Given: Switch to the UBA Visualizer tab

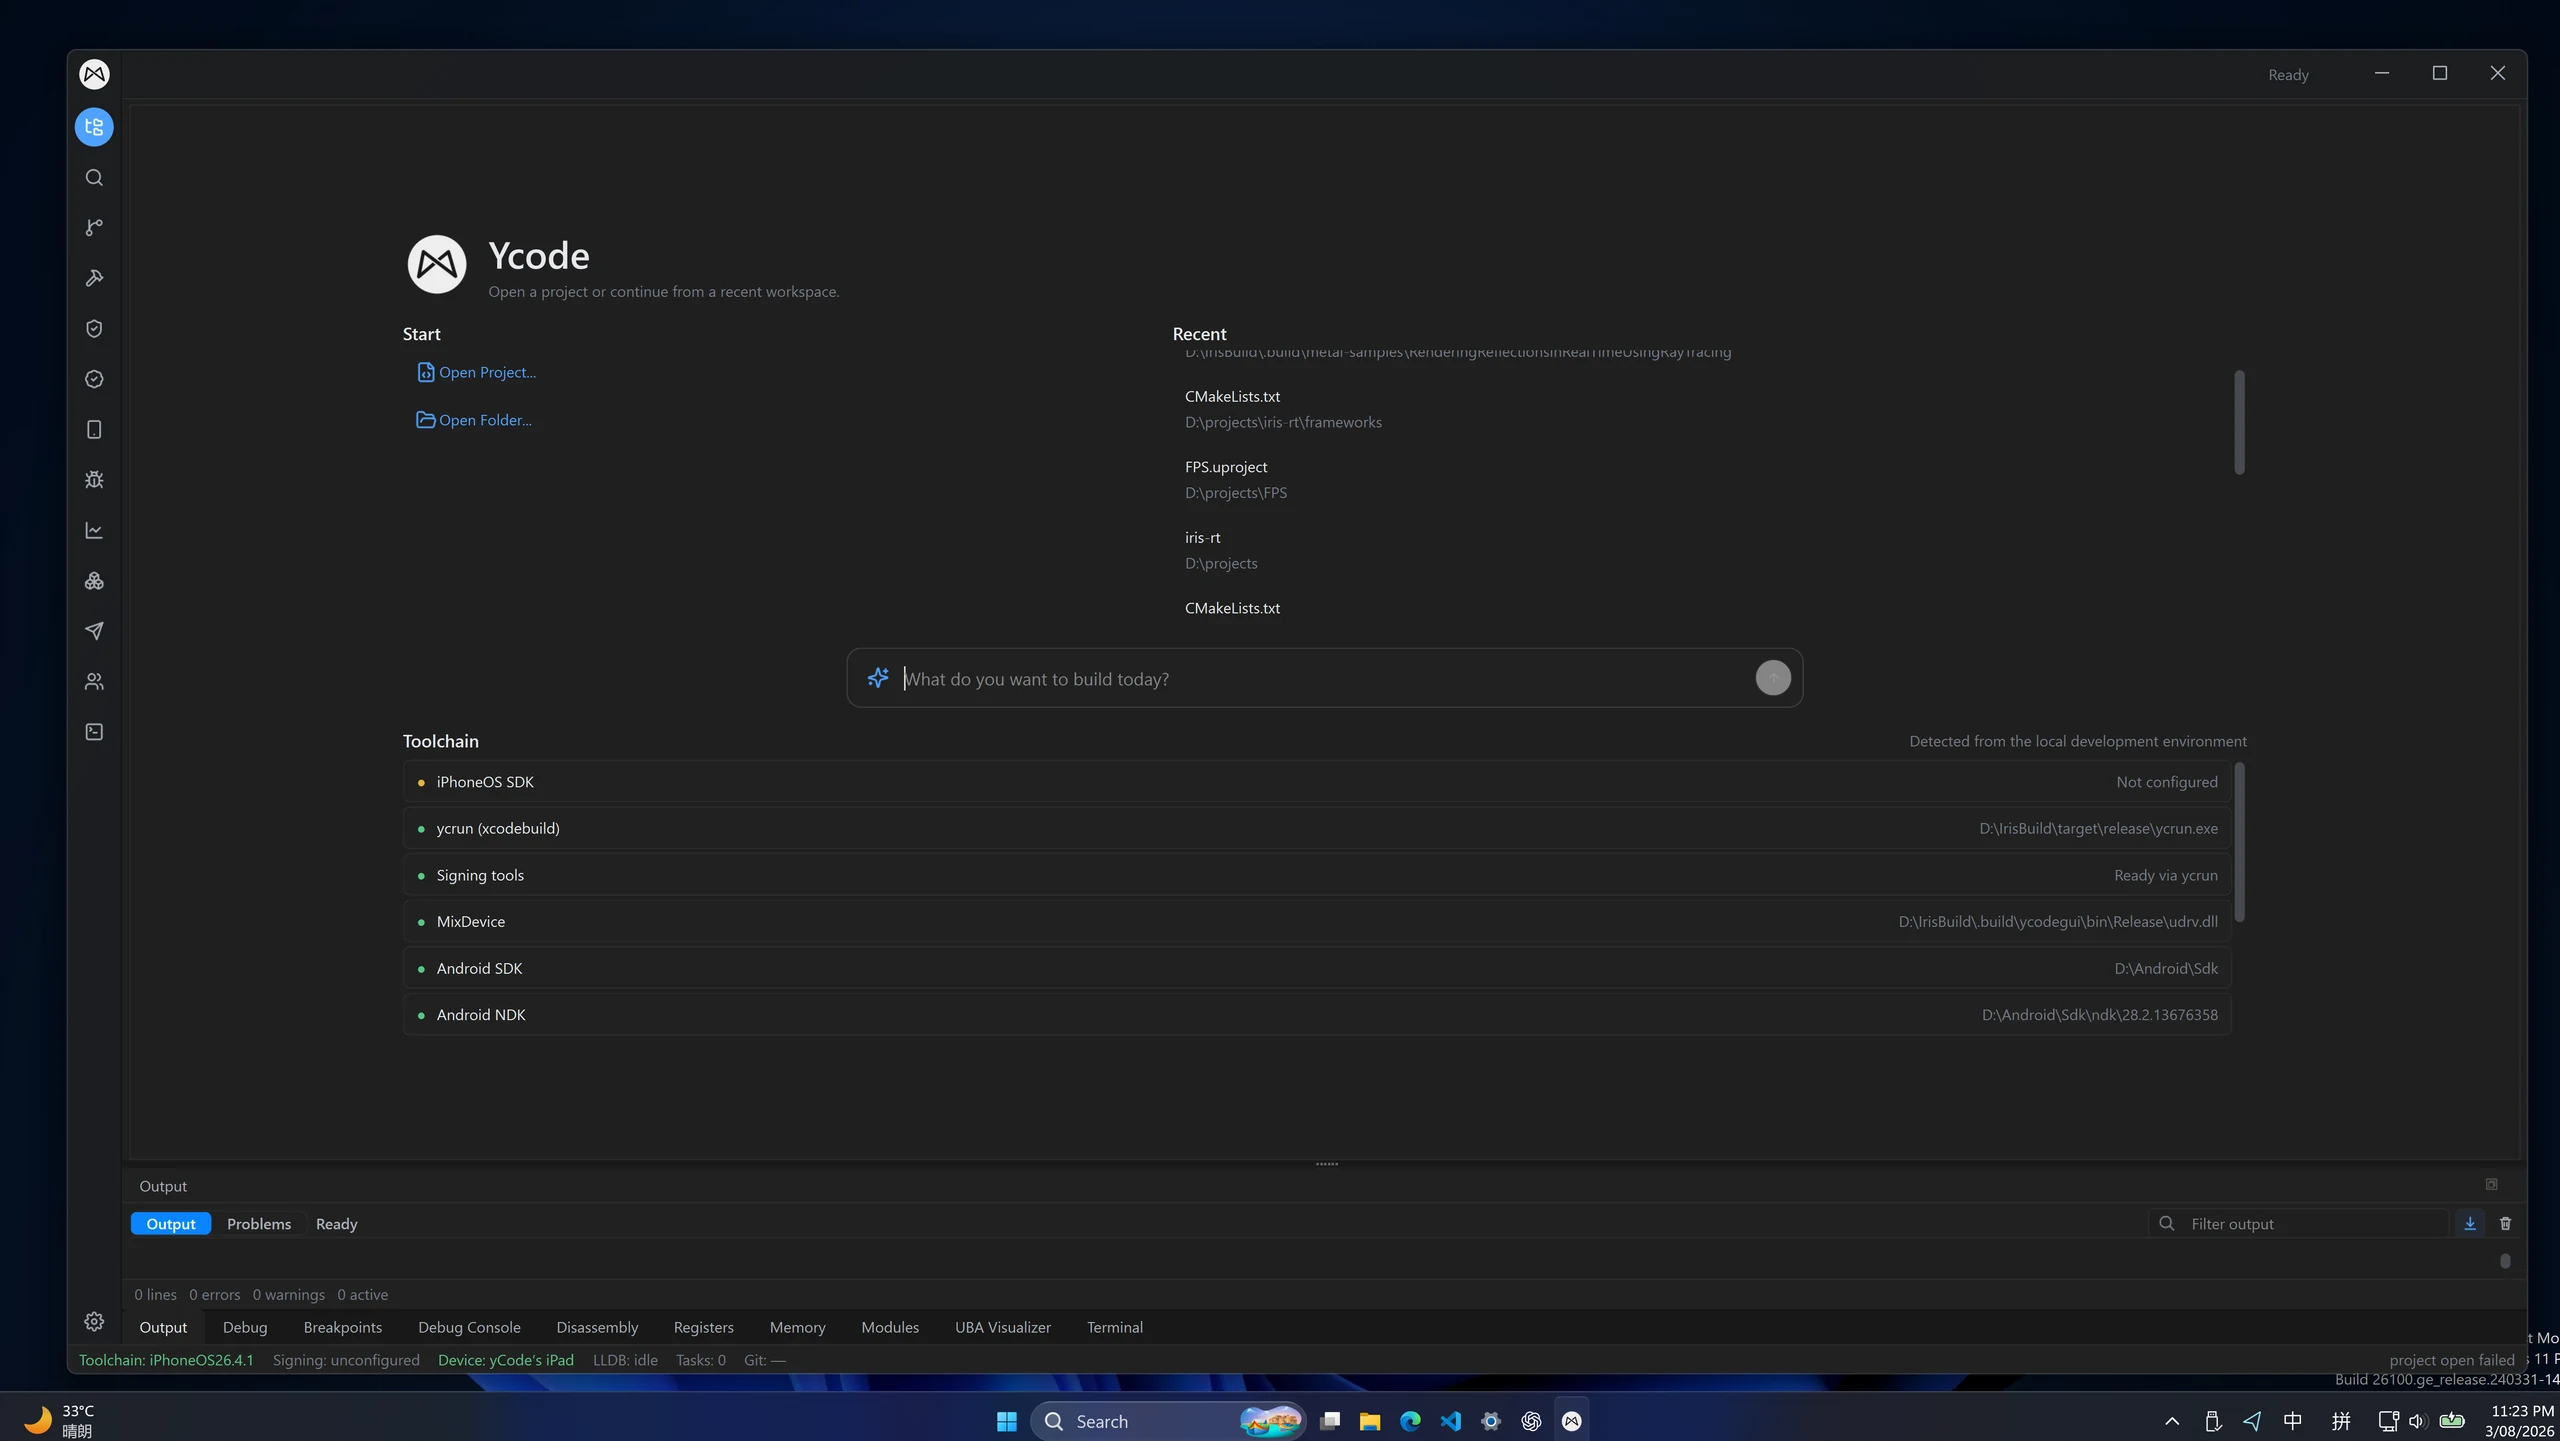Looking at the screenshot, I should (1003, 1327).
